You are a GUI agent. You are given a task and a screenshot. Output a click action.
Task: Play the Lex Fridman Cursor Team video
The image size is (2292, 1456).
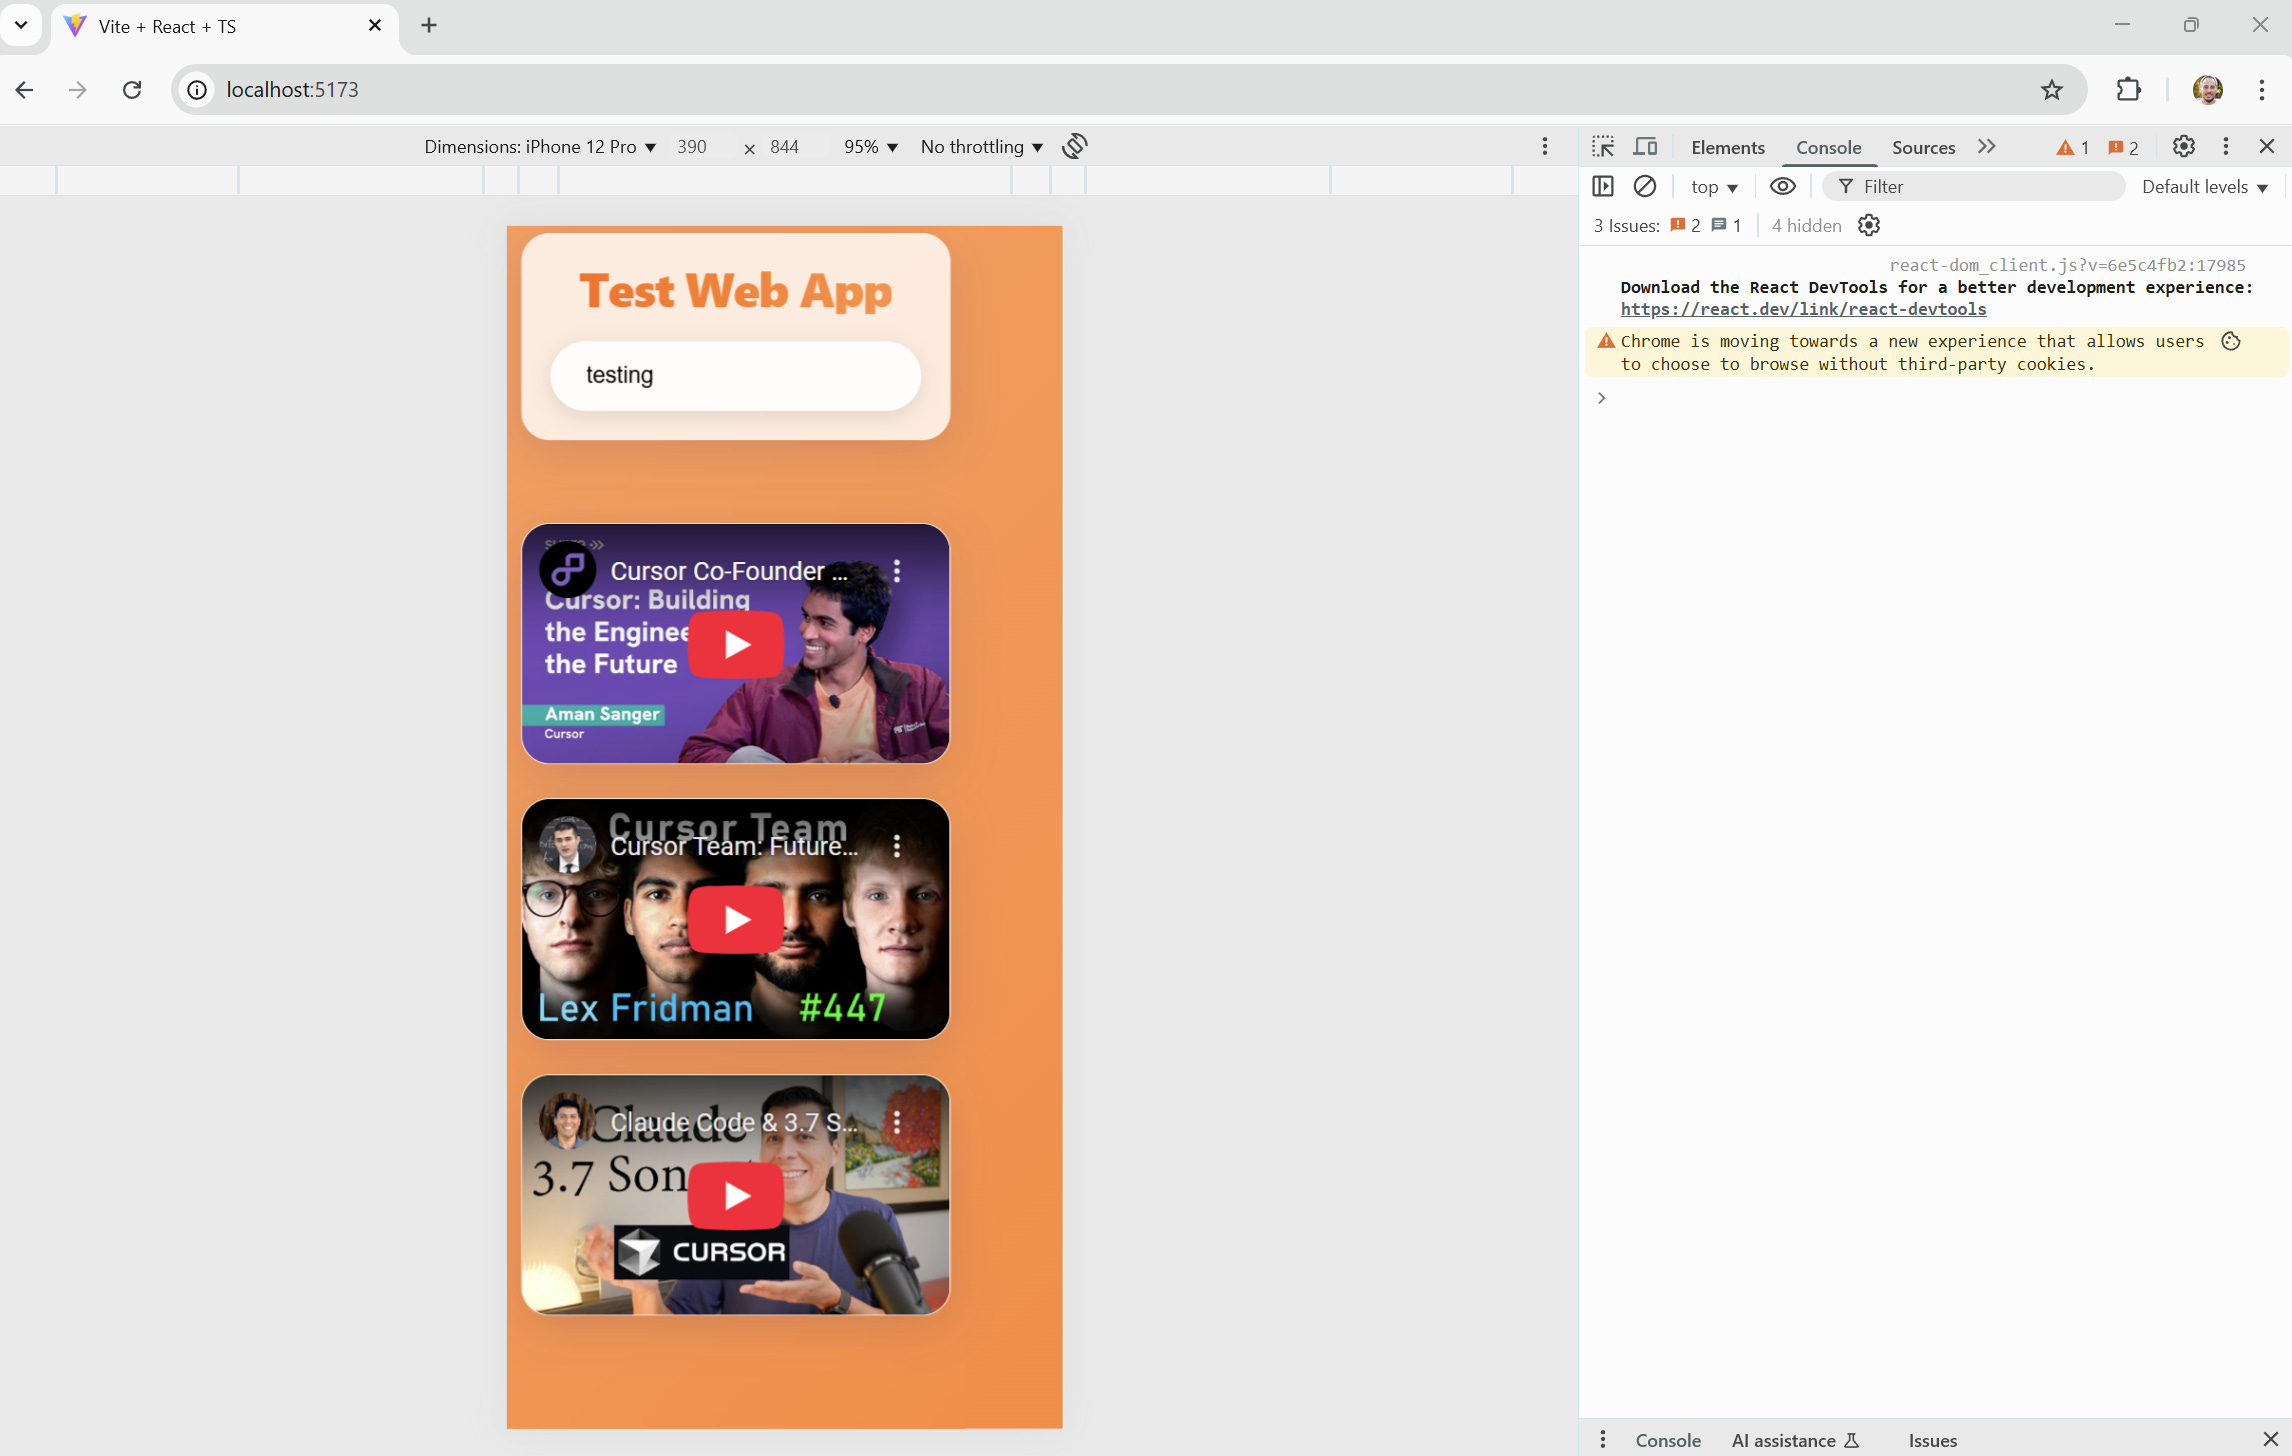point(736,919)
